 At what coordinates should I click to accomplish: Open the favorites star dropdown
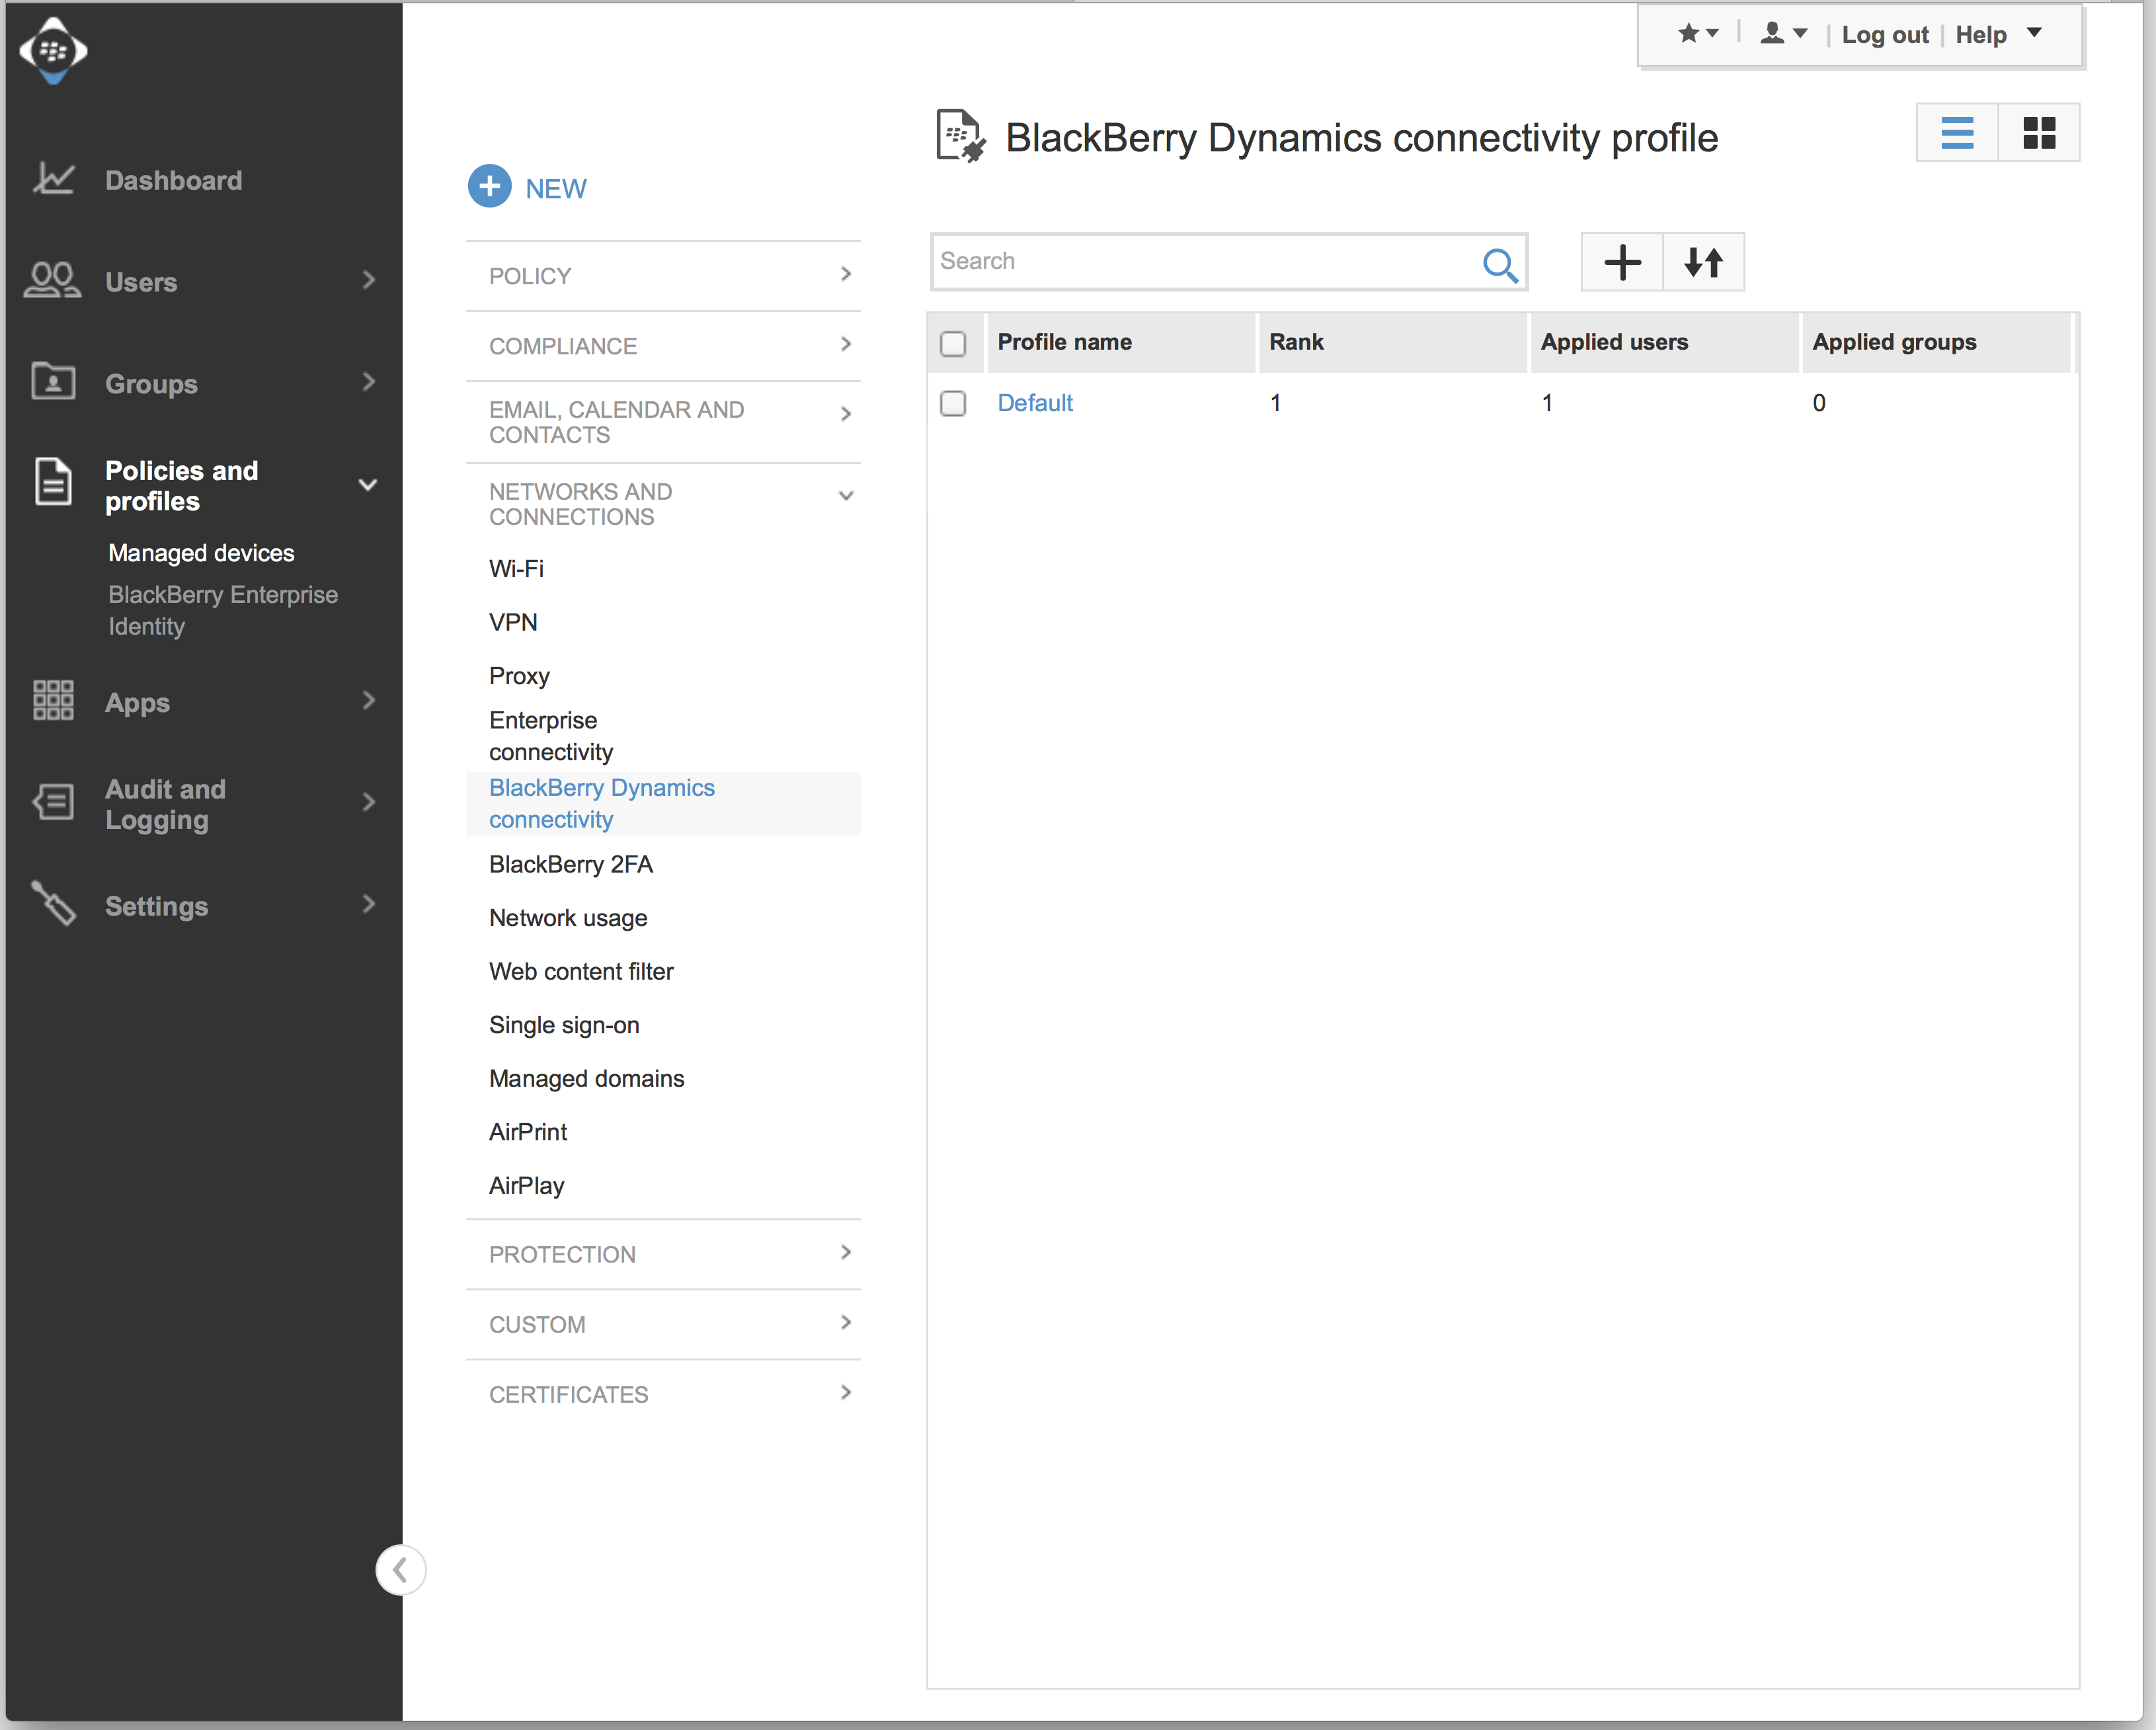pyautogui.click(x=1697, y=34)
